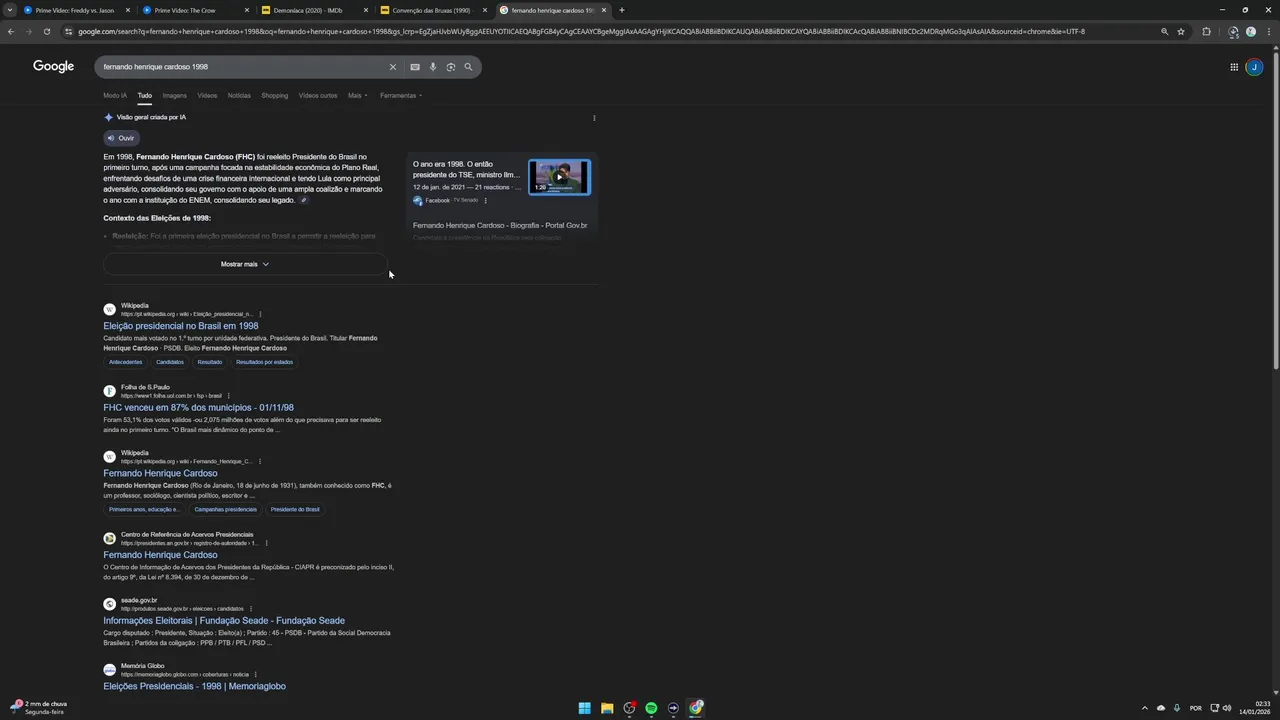Open the Windows Start menu
This screenshot has width=1280, height=720.
pyautogui.click(x=584, y=708)
